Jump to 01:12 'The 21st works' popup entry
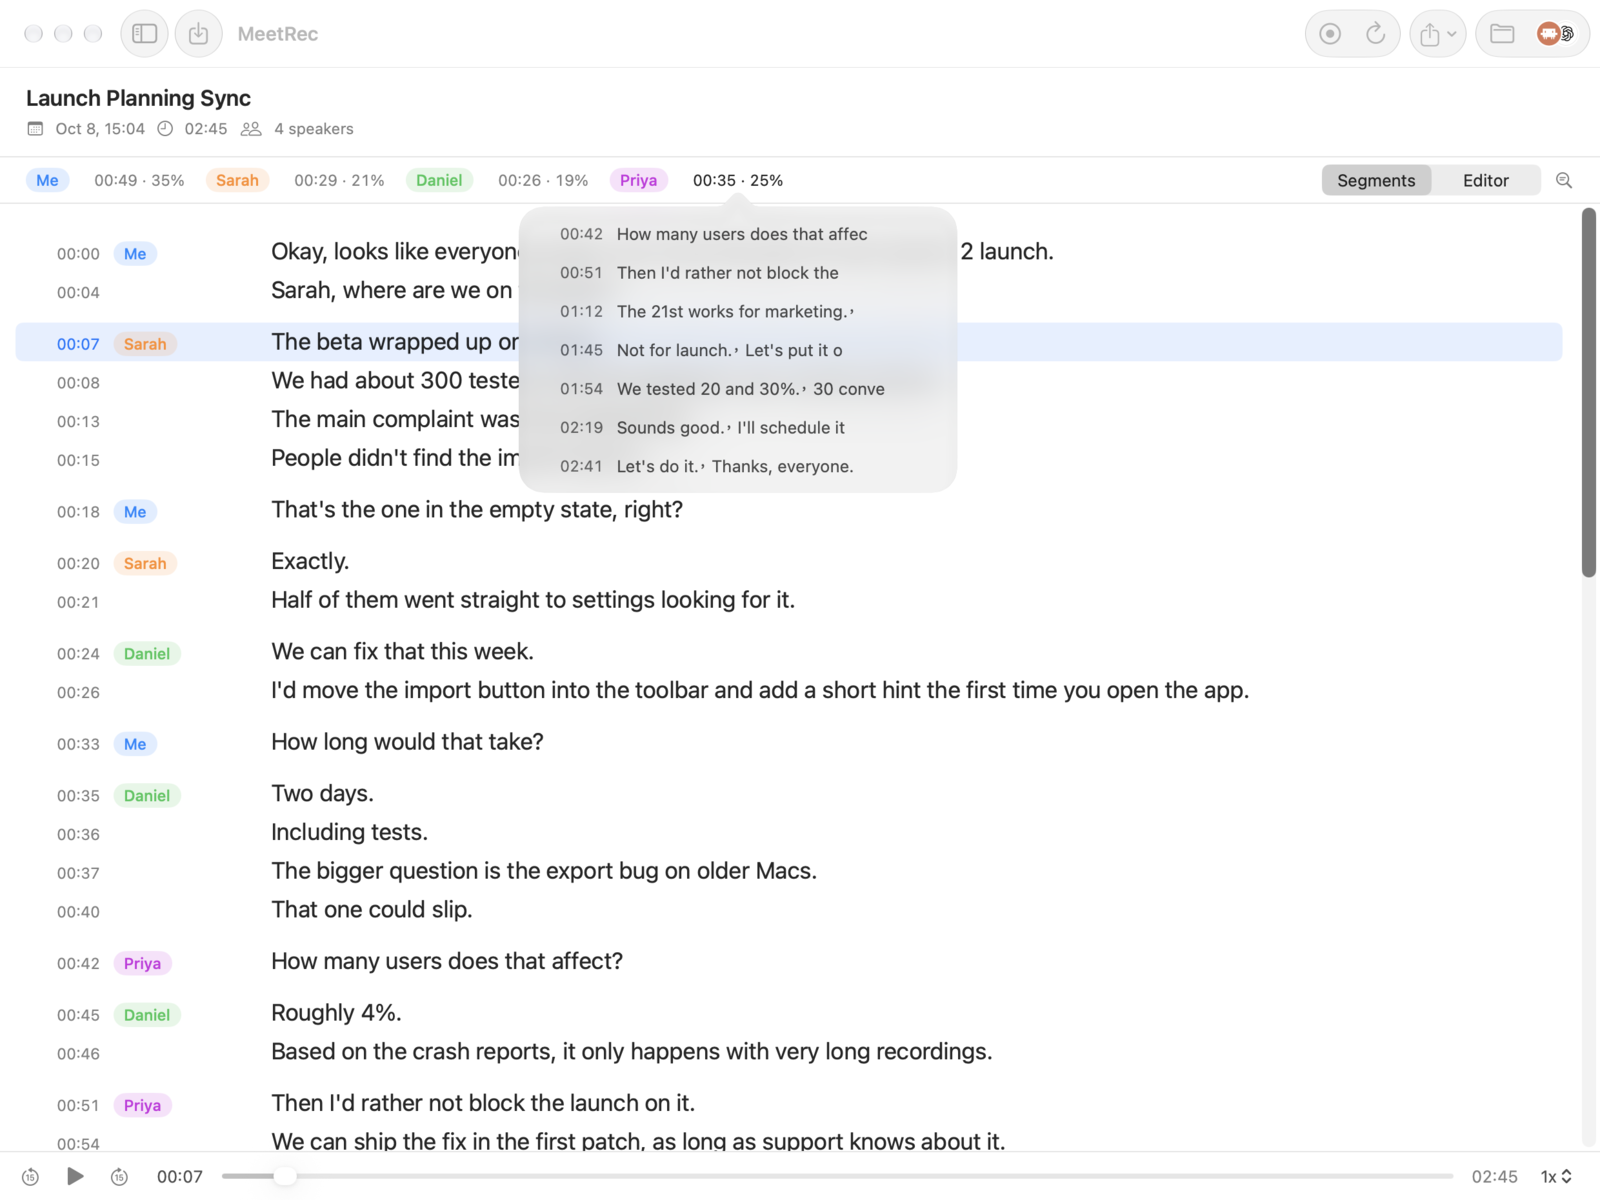Image resolution: width=1600 pixels, height=1200 pixels. [738, 312]
